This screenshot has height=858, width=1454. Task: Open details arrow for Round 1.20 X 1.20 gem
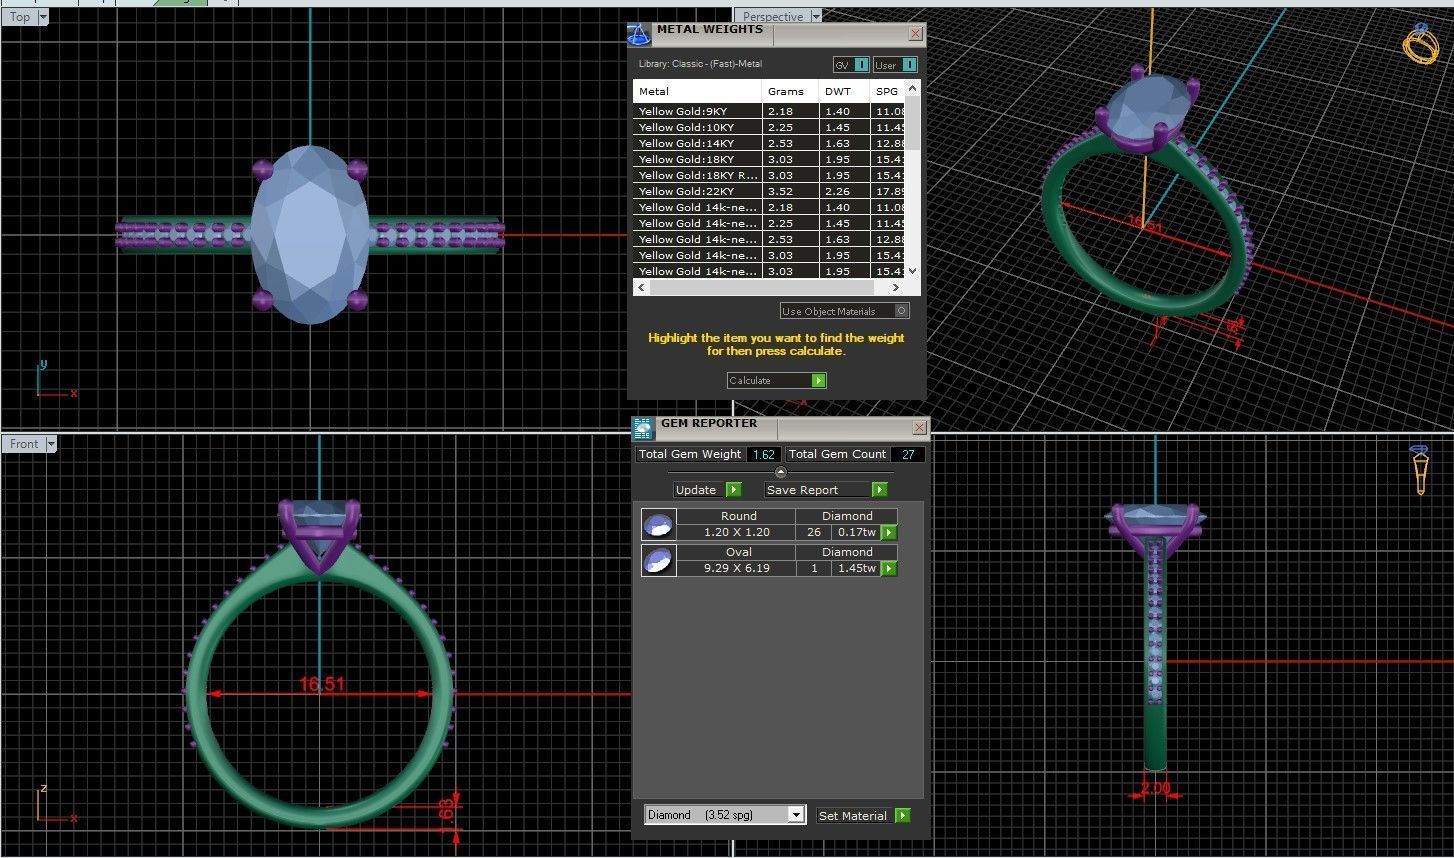[x=888, y=533]
